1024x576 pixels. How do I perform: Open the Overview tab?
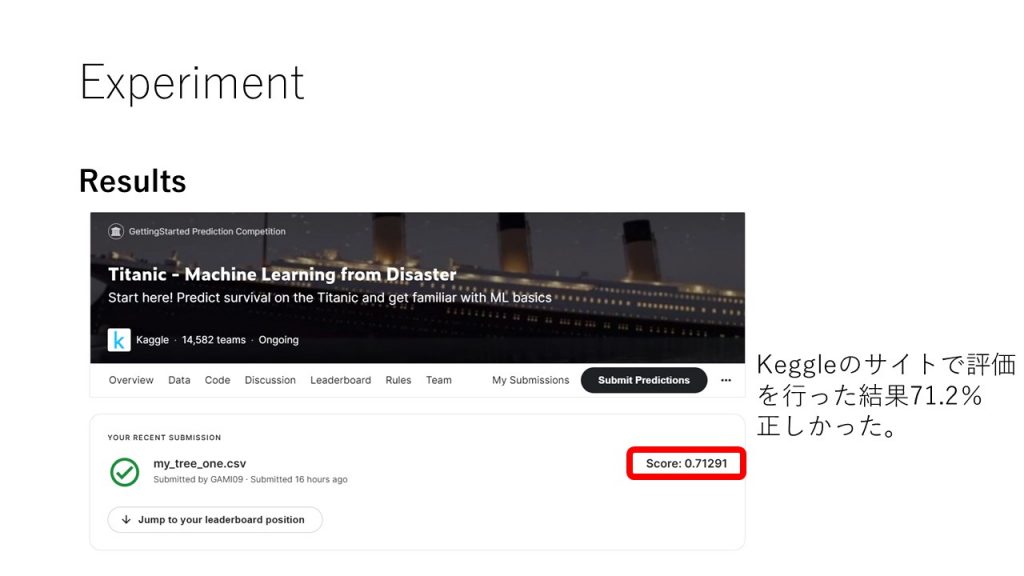131,380
